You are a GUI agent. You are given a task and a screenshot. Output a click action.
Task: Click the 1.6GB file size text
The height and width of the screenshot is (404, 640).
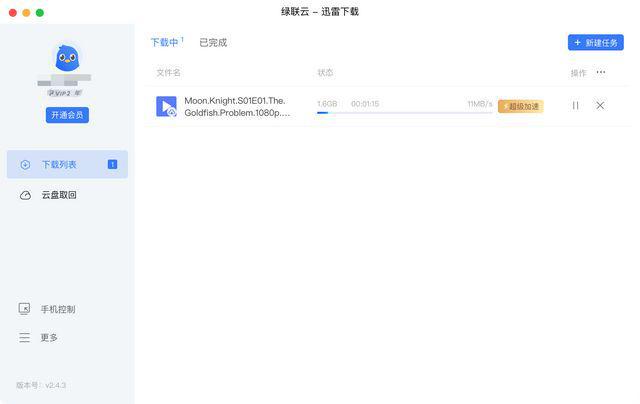click(x=327, y=104)
